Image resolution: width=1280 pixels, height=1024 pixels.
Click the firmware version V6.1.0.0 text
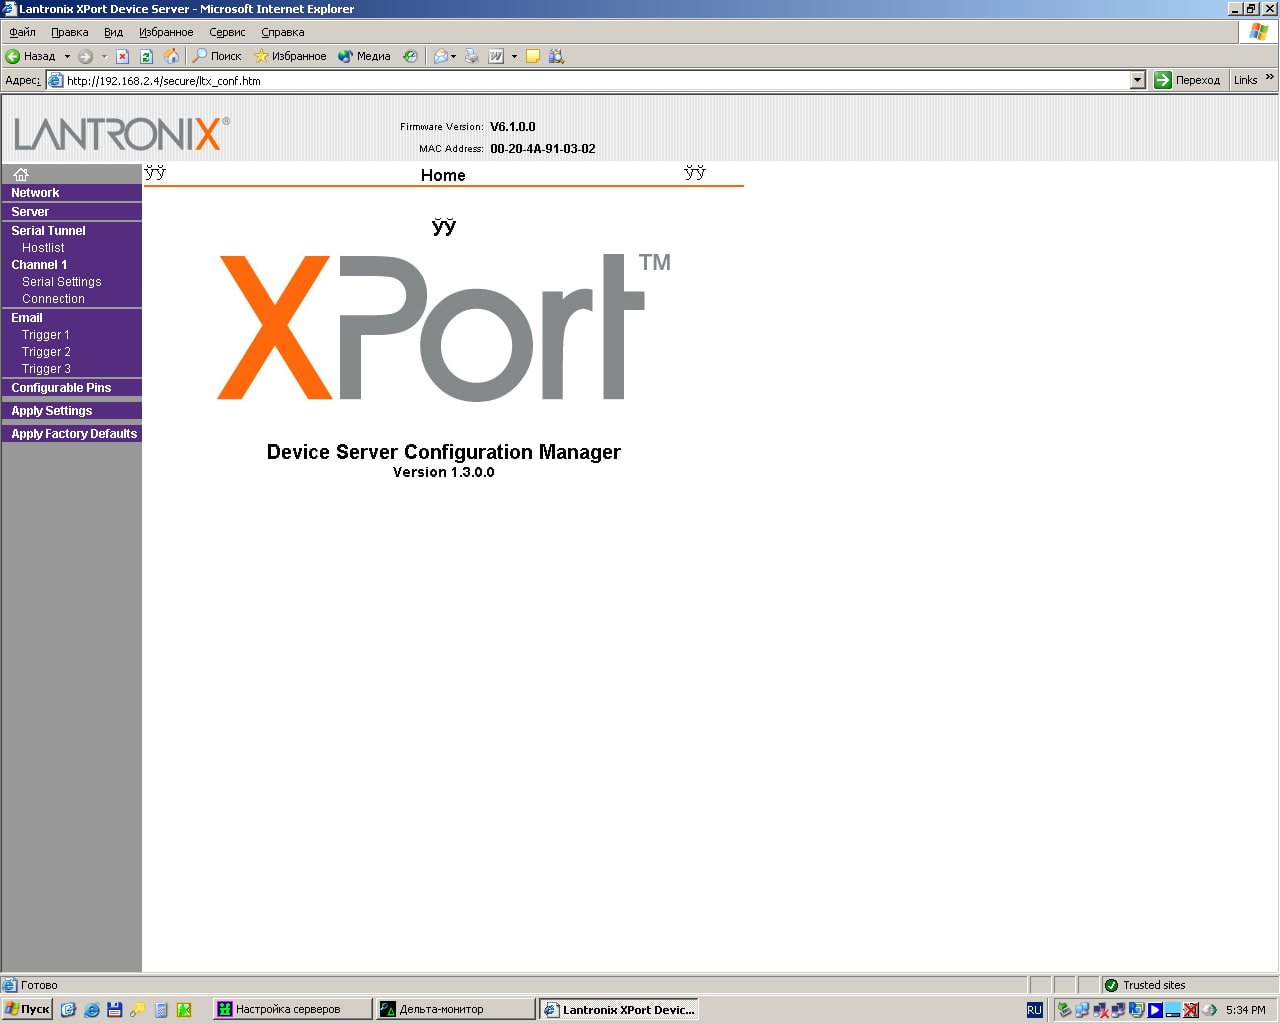513,127
